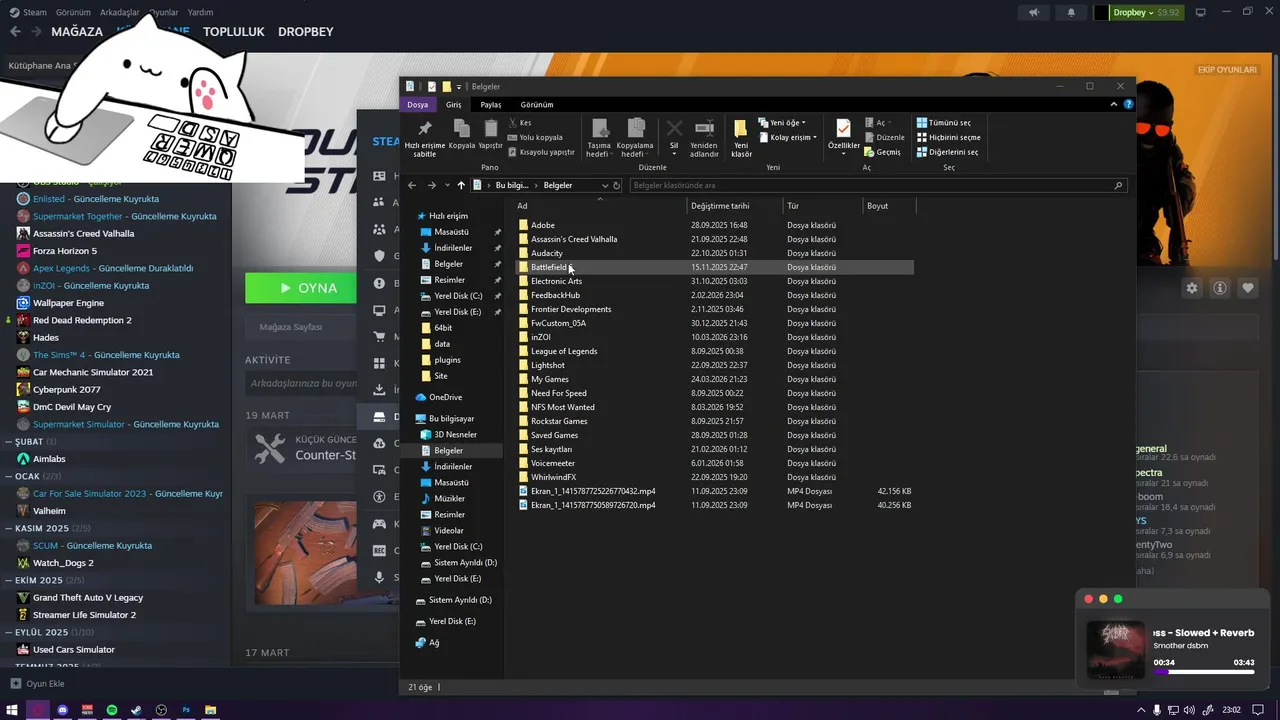The width and height of the screenshot is (1280, 720).
Task: Click Düzenle in the Aç group
Action: click(x=884, y=137)
